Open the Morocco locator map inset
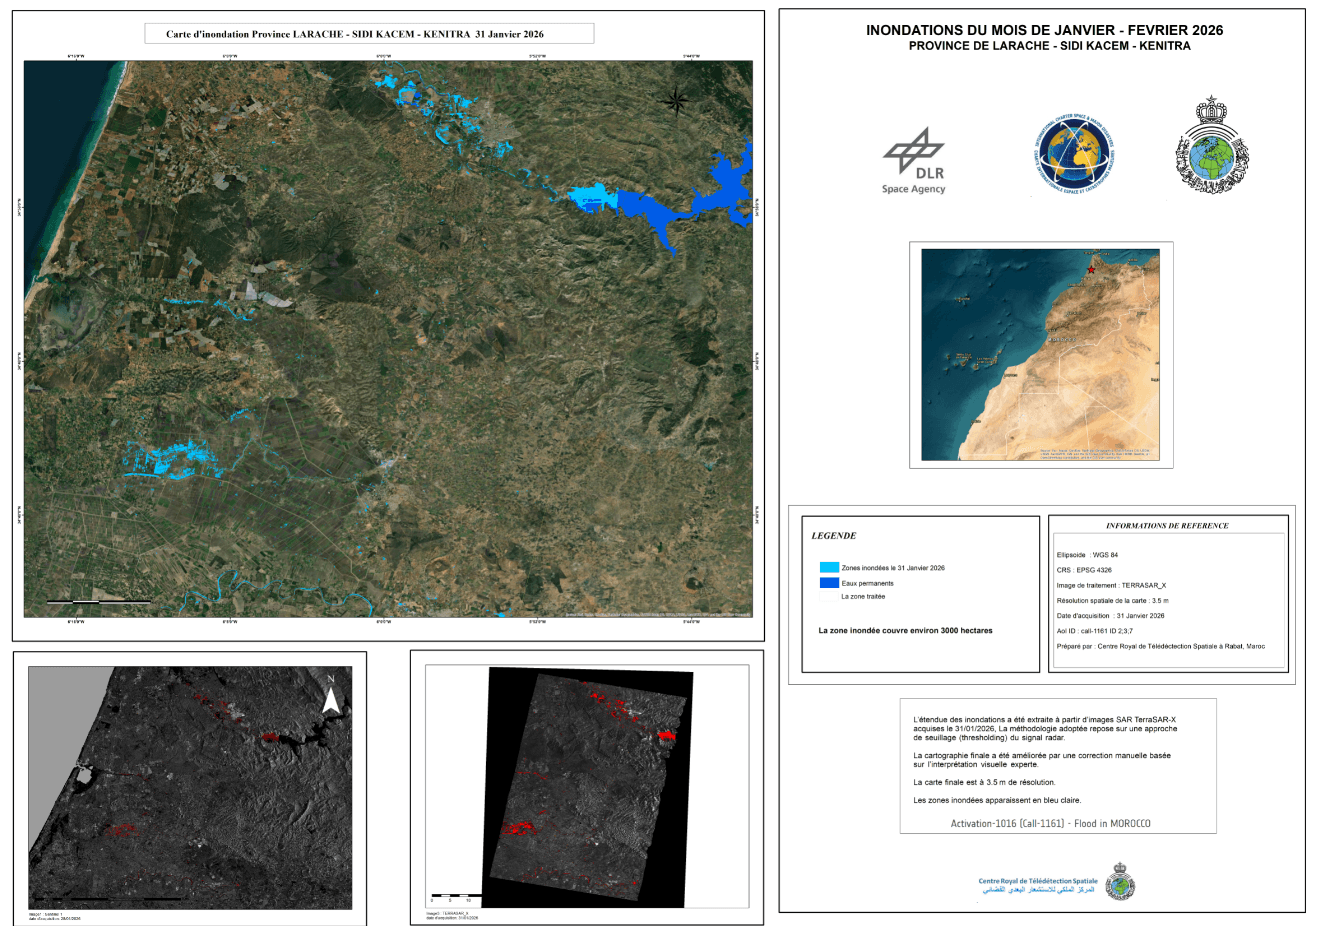Viewport: 1328px width, 926px height. click(x=1040, y=355)
